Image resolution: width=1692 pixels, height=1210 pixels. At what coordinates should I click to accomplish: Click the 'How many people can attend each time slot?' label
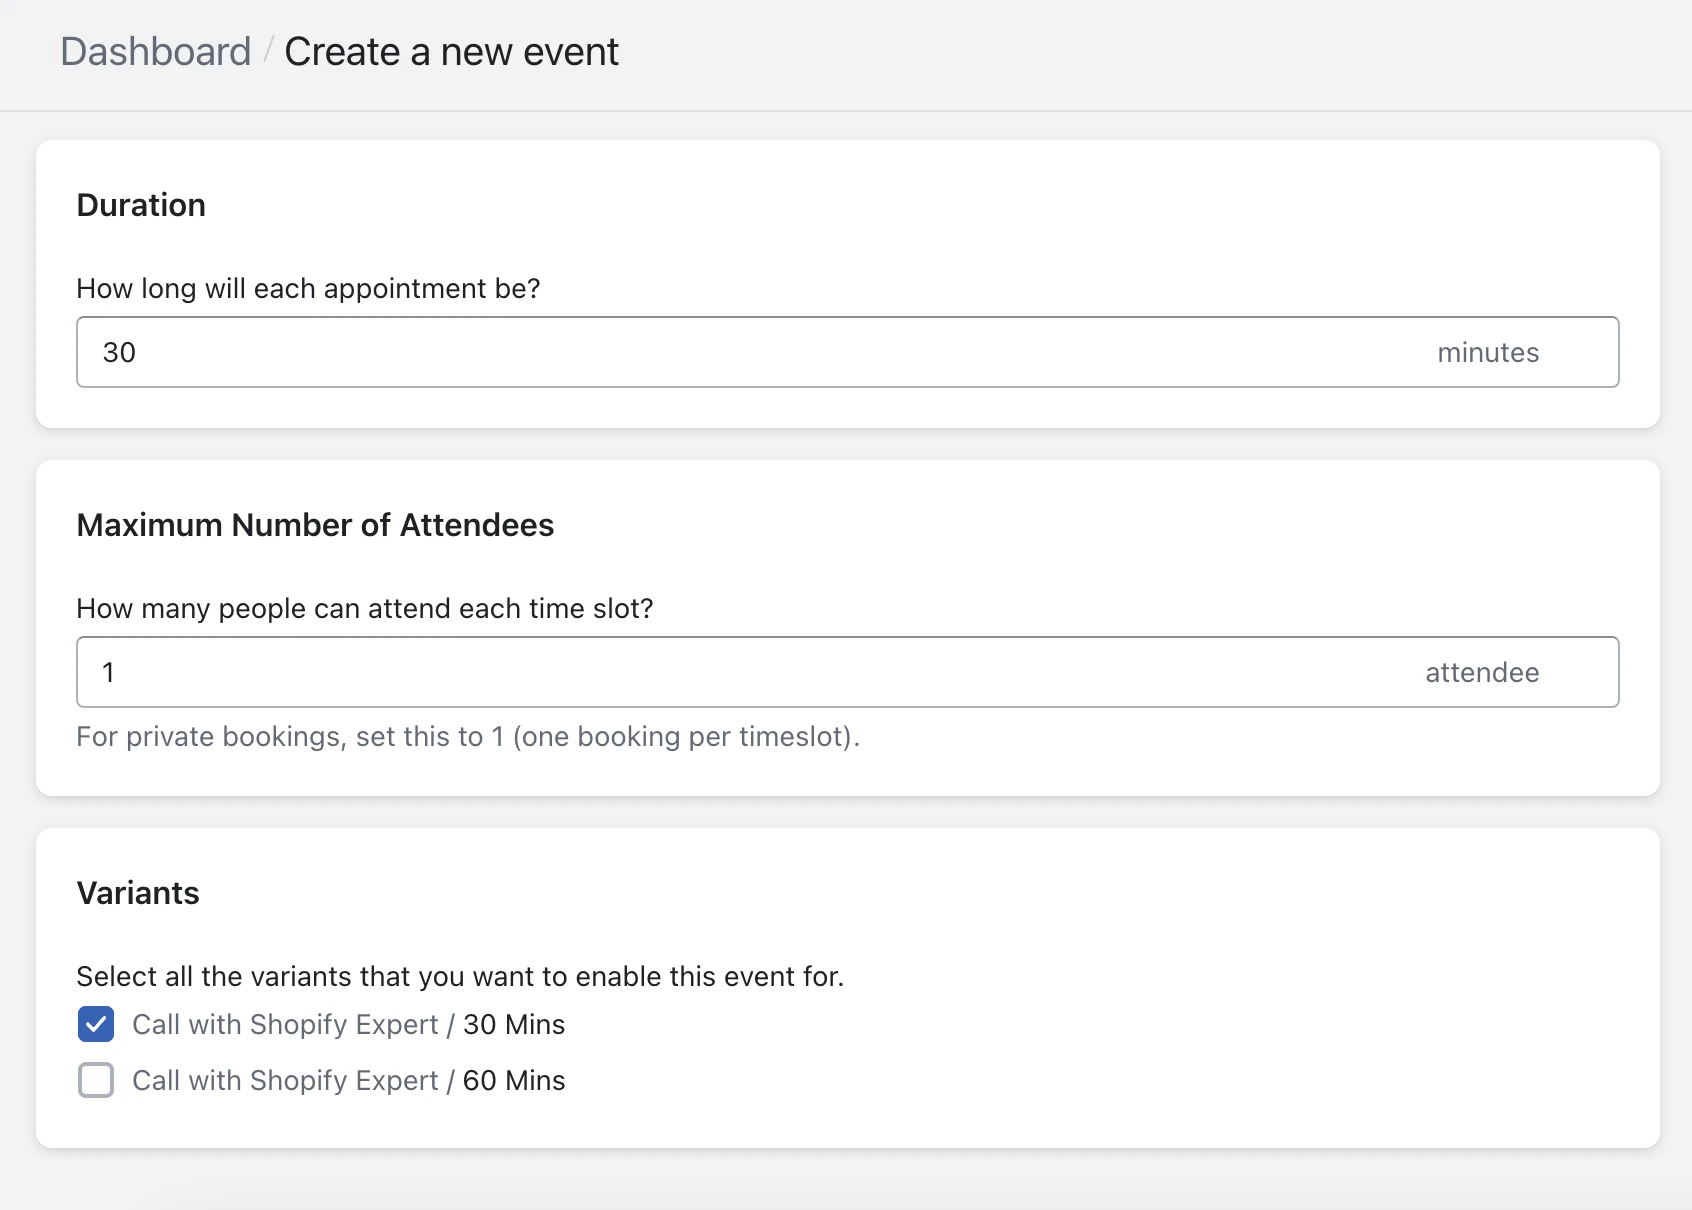tap(365, 609)
